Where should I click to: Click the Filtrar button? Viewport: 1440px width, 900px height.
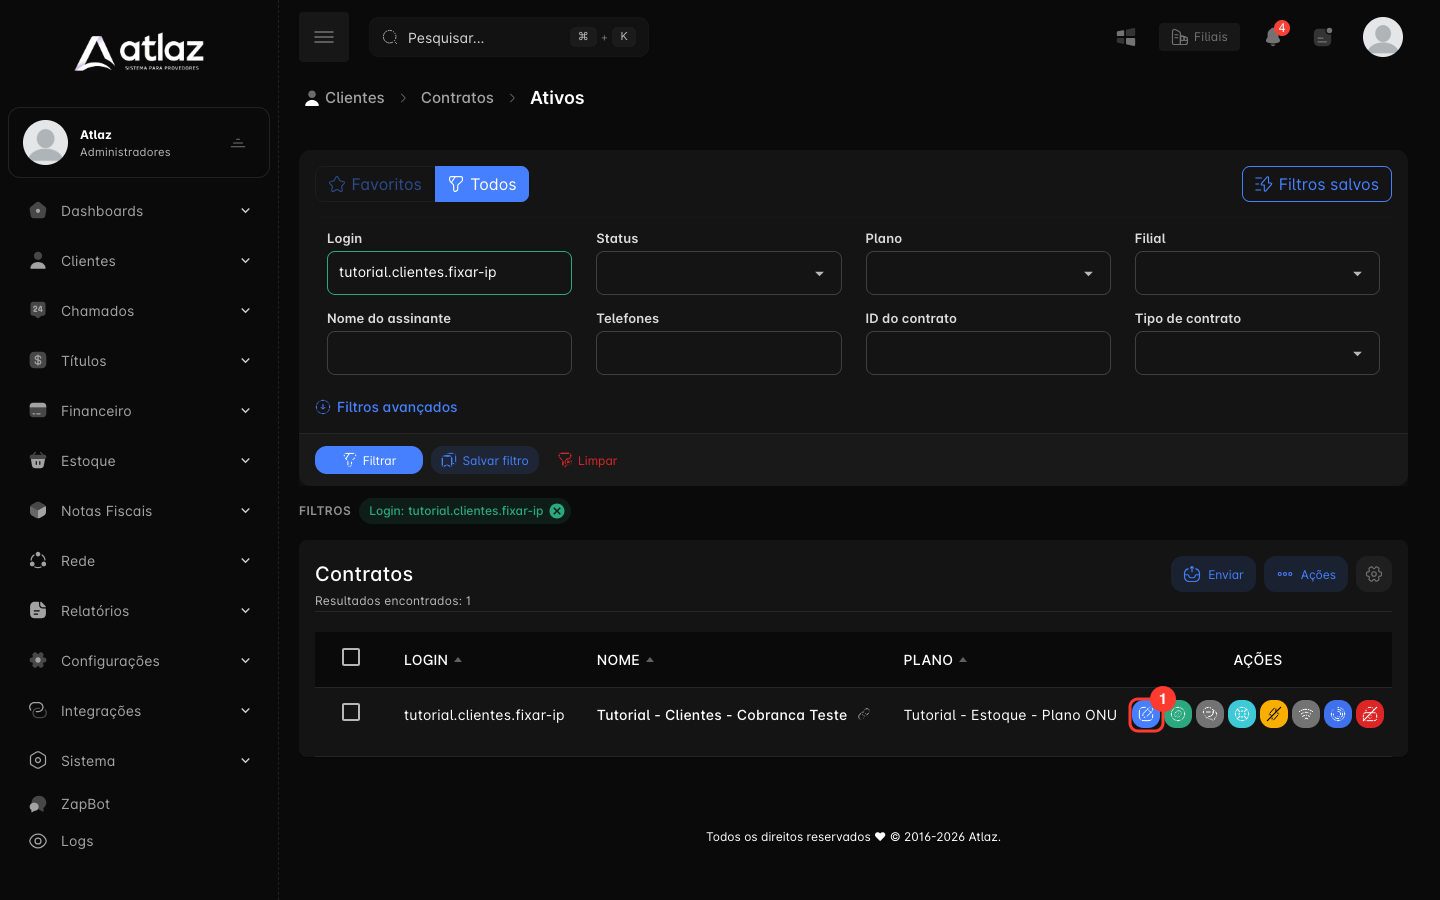[369, 460]
